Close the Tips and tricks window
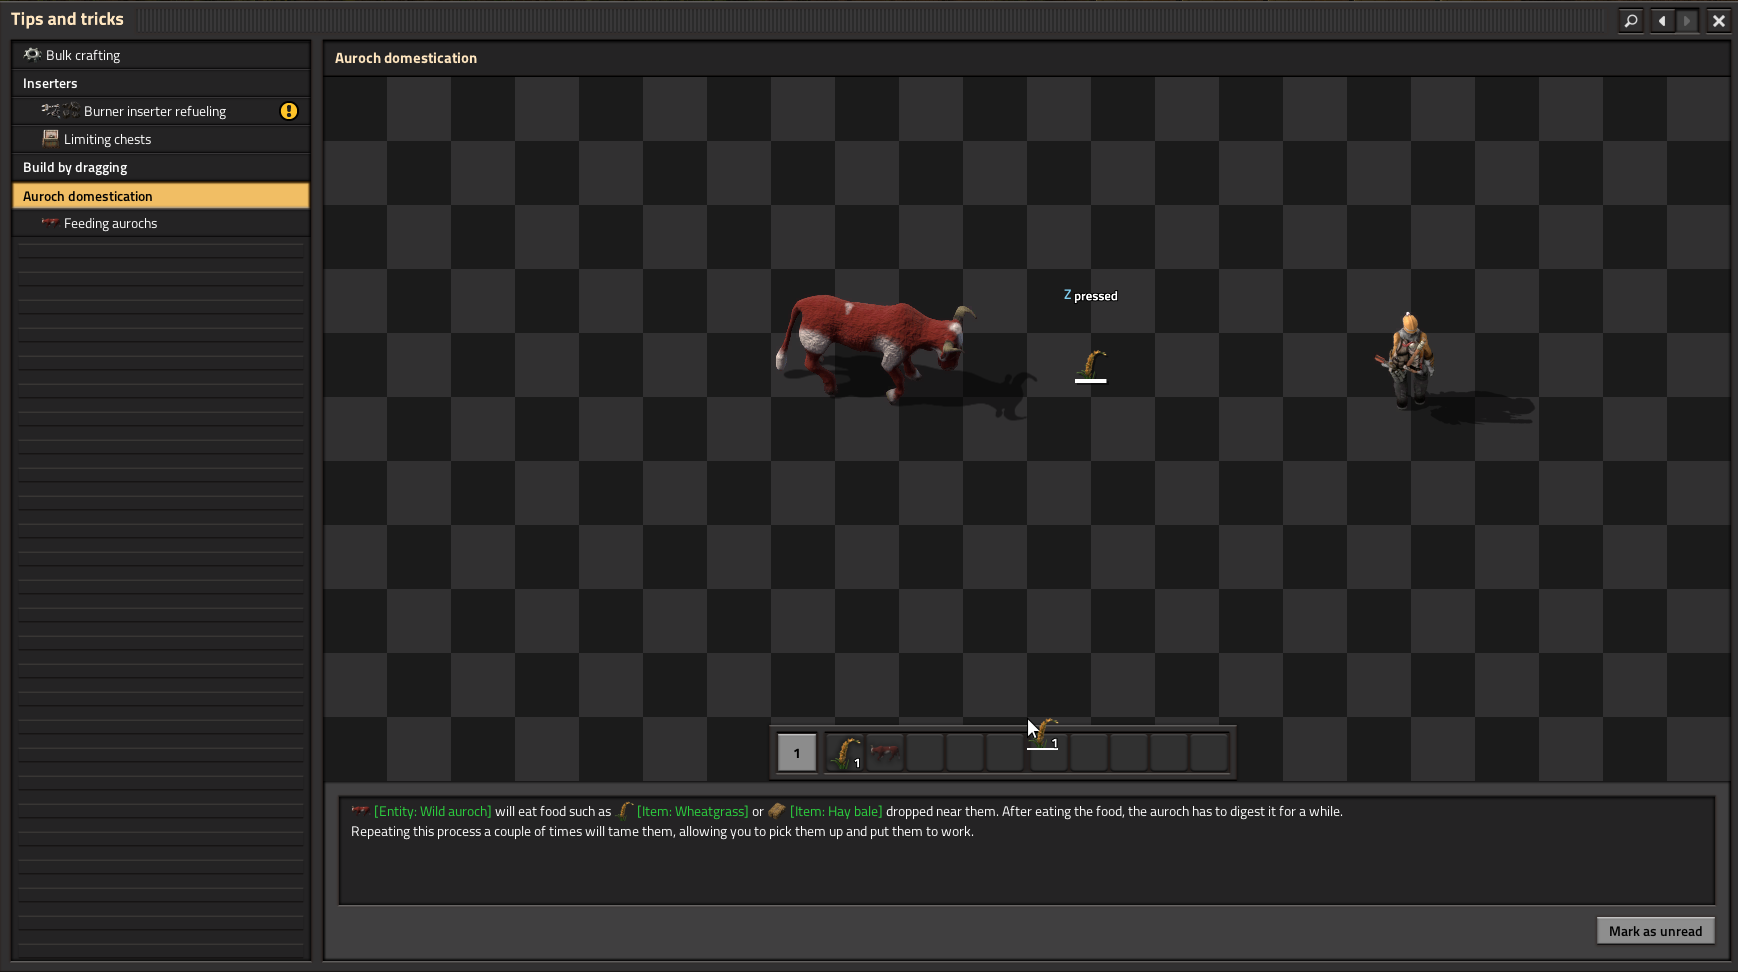Viewport: 1738px width, 972px height. click(x=1719, y=20)
